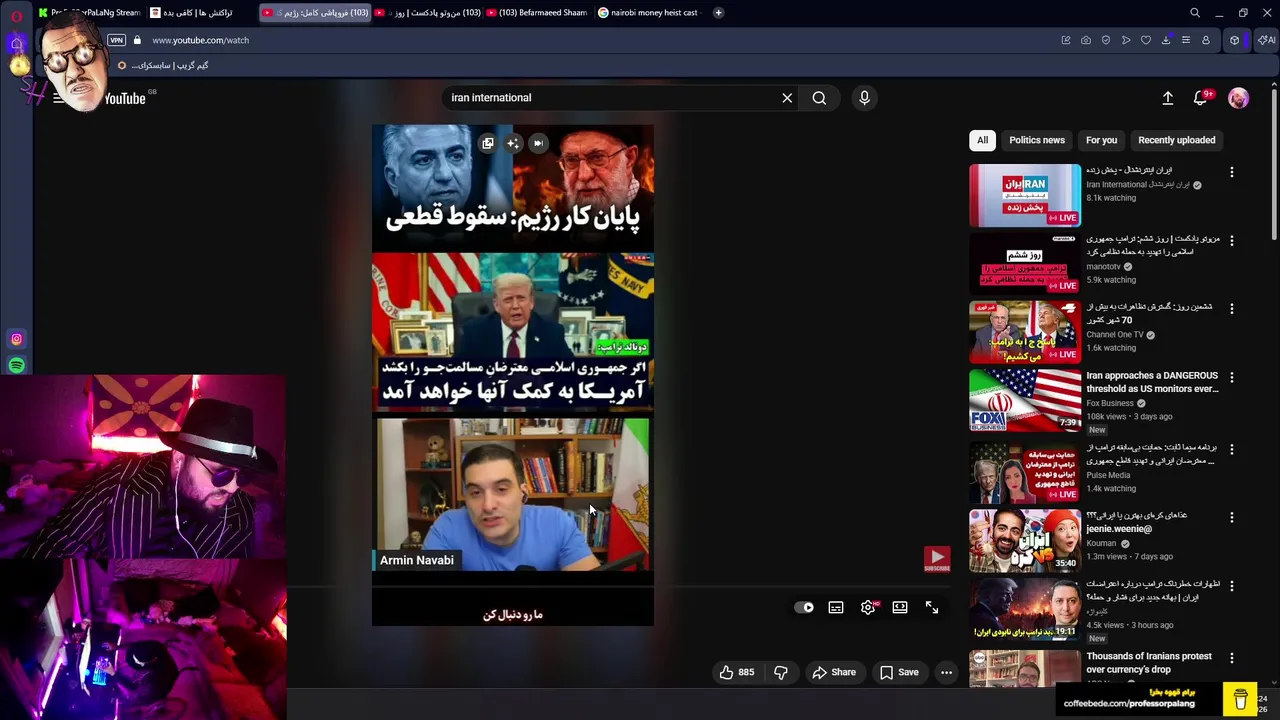Open the tab search magnifier in title bar
This screenshot has width=1280, height=720.
[1195, 13]
